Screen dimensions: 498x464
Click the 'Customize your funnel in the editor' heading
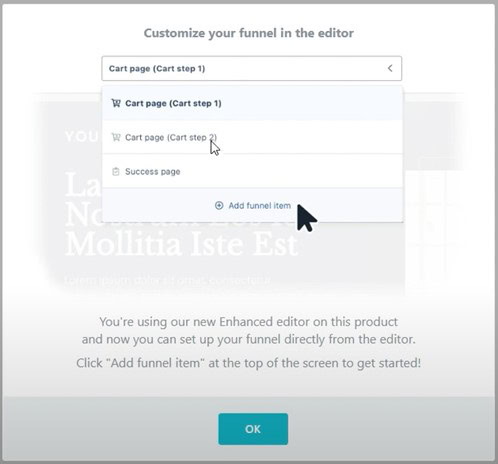[x=249, y=33]
